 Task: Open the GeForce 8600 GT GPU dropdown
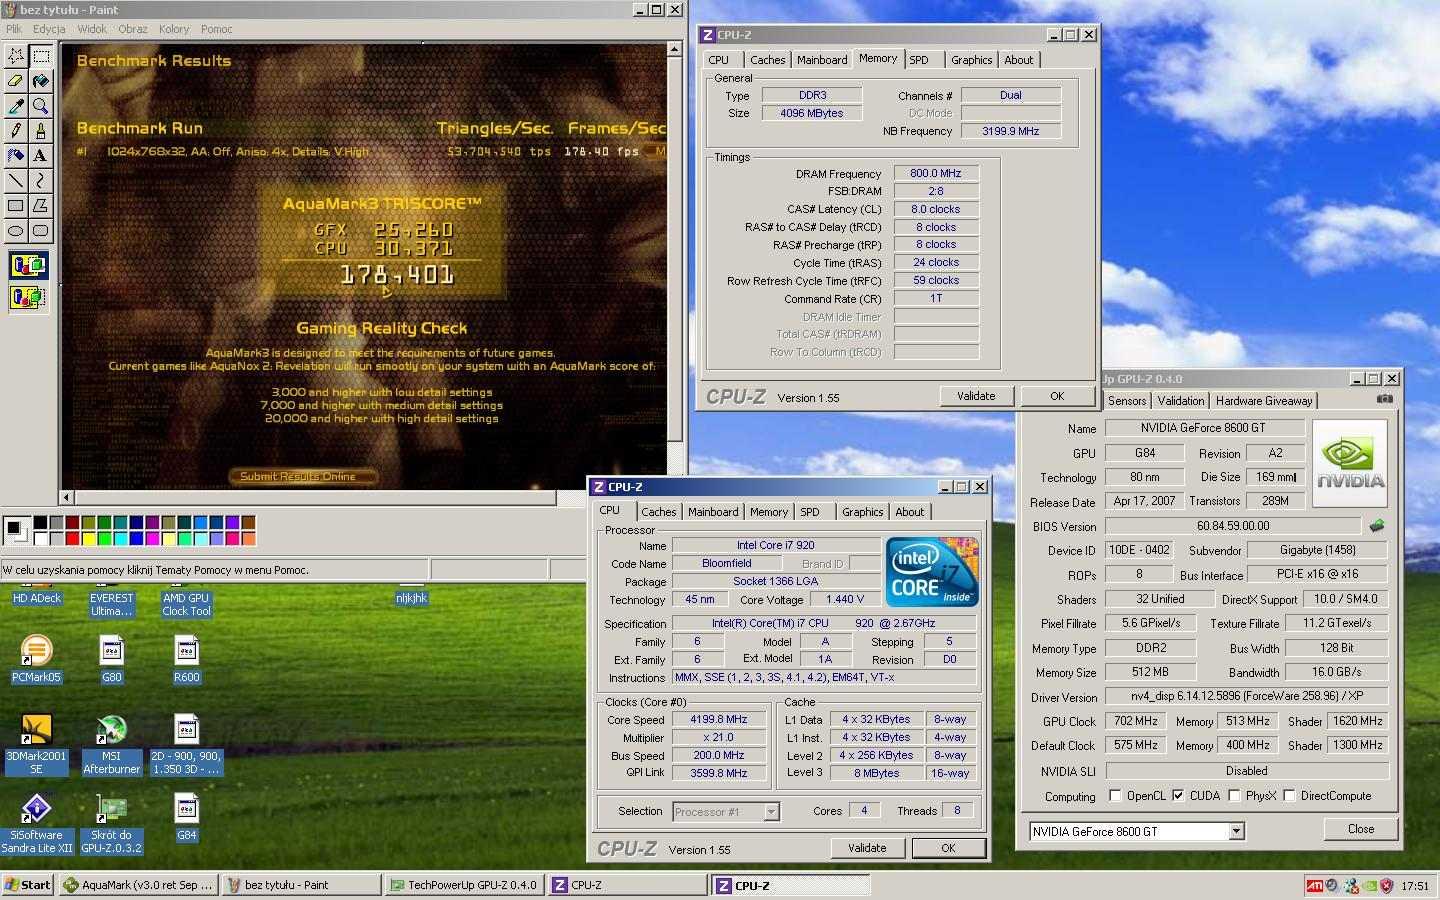(x=1236, y=831)
